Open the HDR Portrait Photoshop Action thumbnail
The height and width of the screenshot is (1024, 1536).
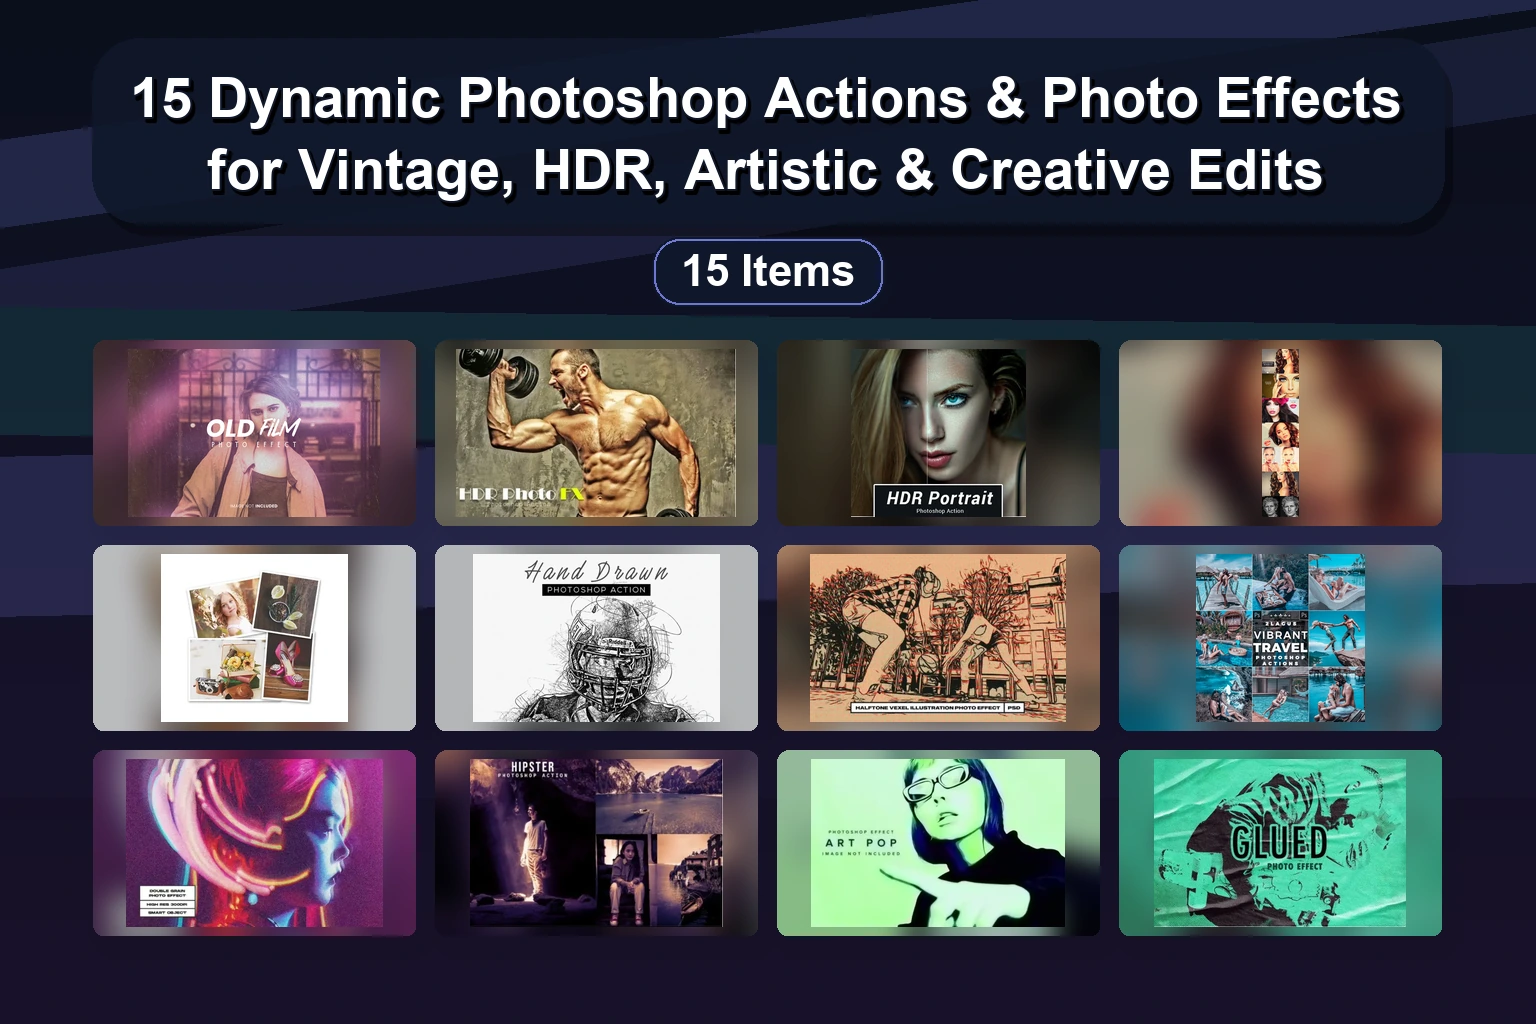pyautogui.click(x=938, y=433)
